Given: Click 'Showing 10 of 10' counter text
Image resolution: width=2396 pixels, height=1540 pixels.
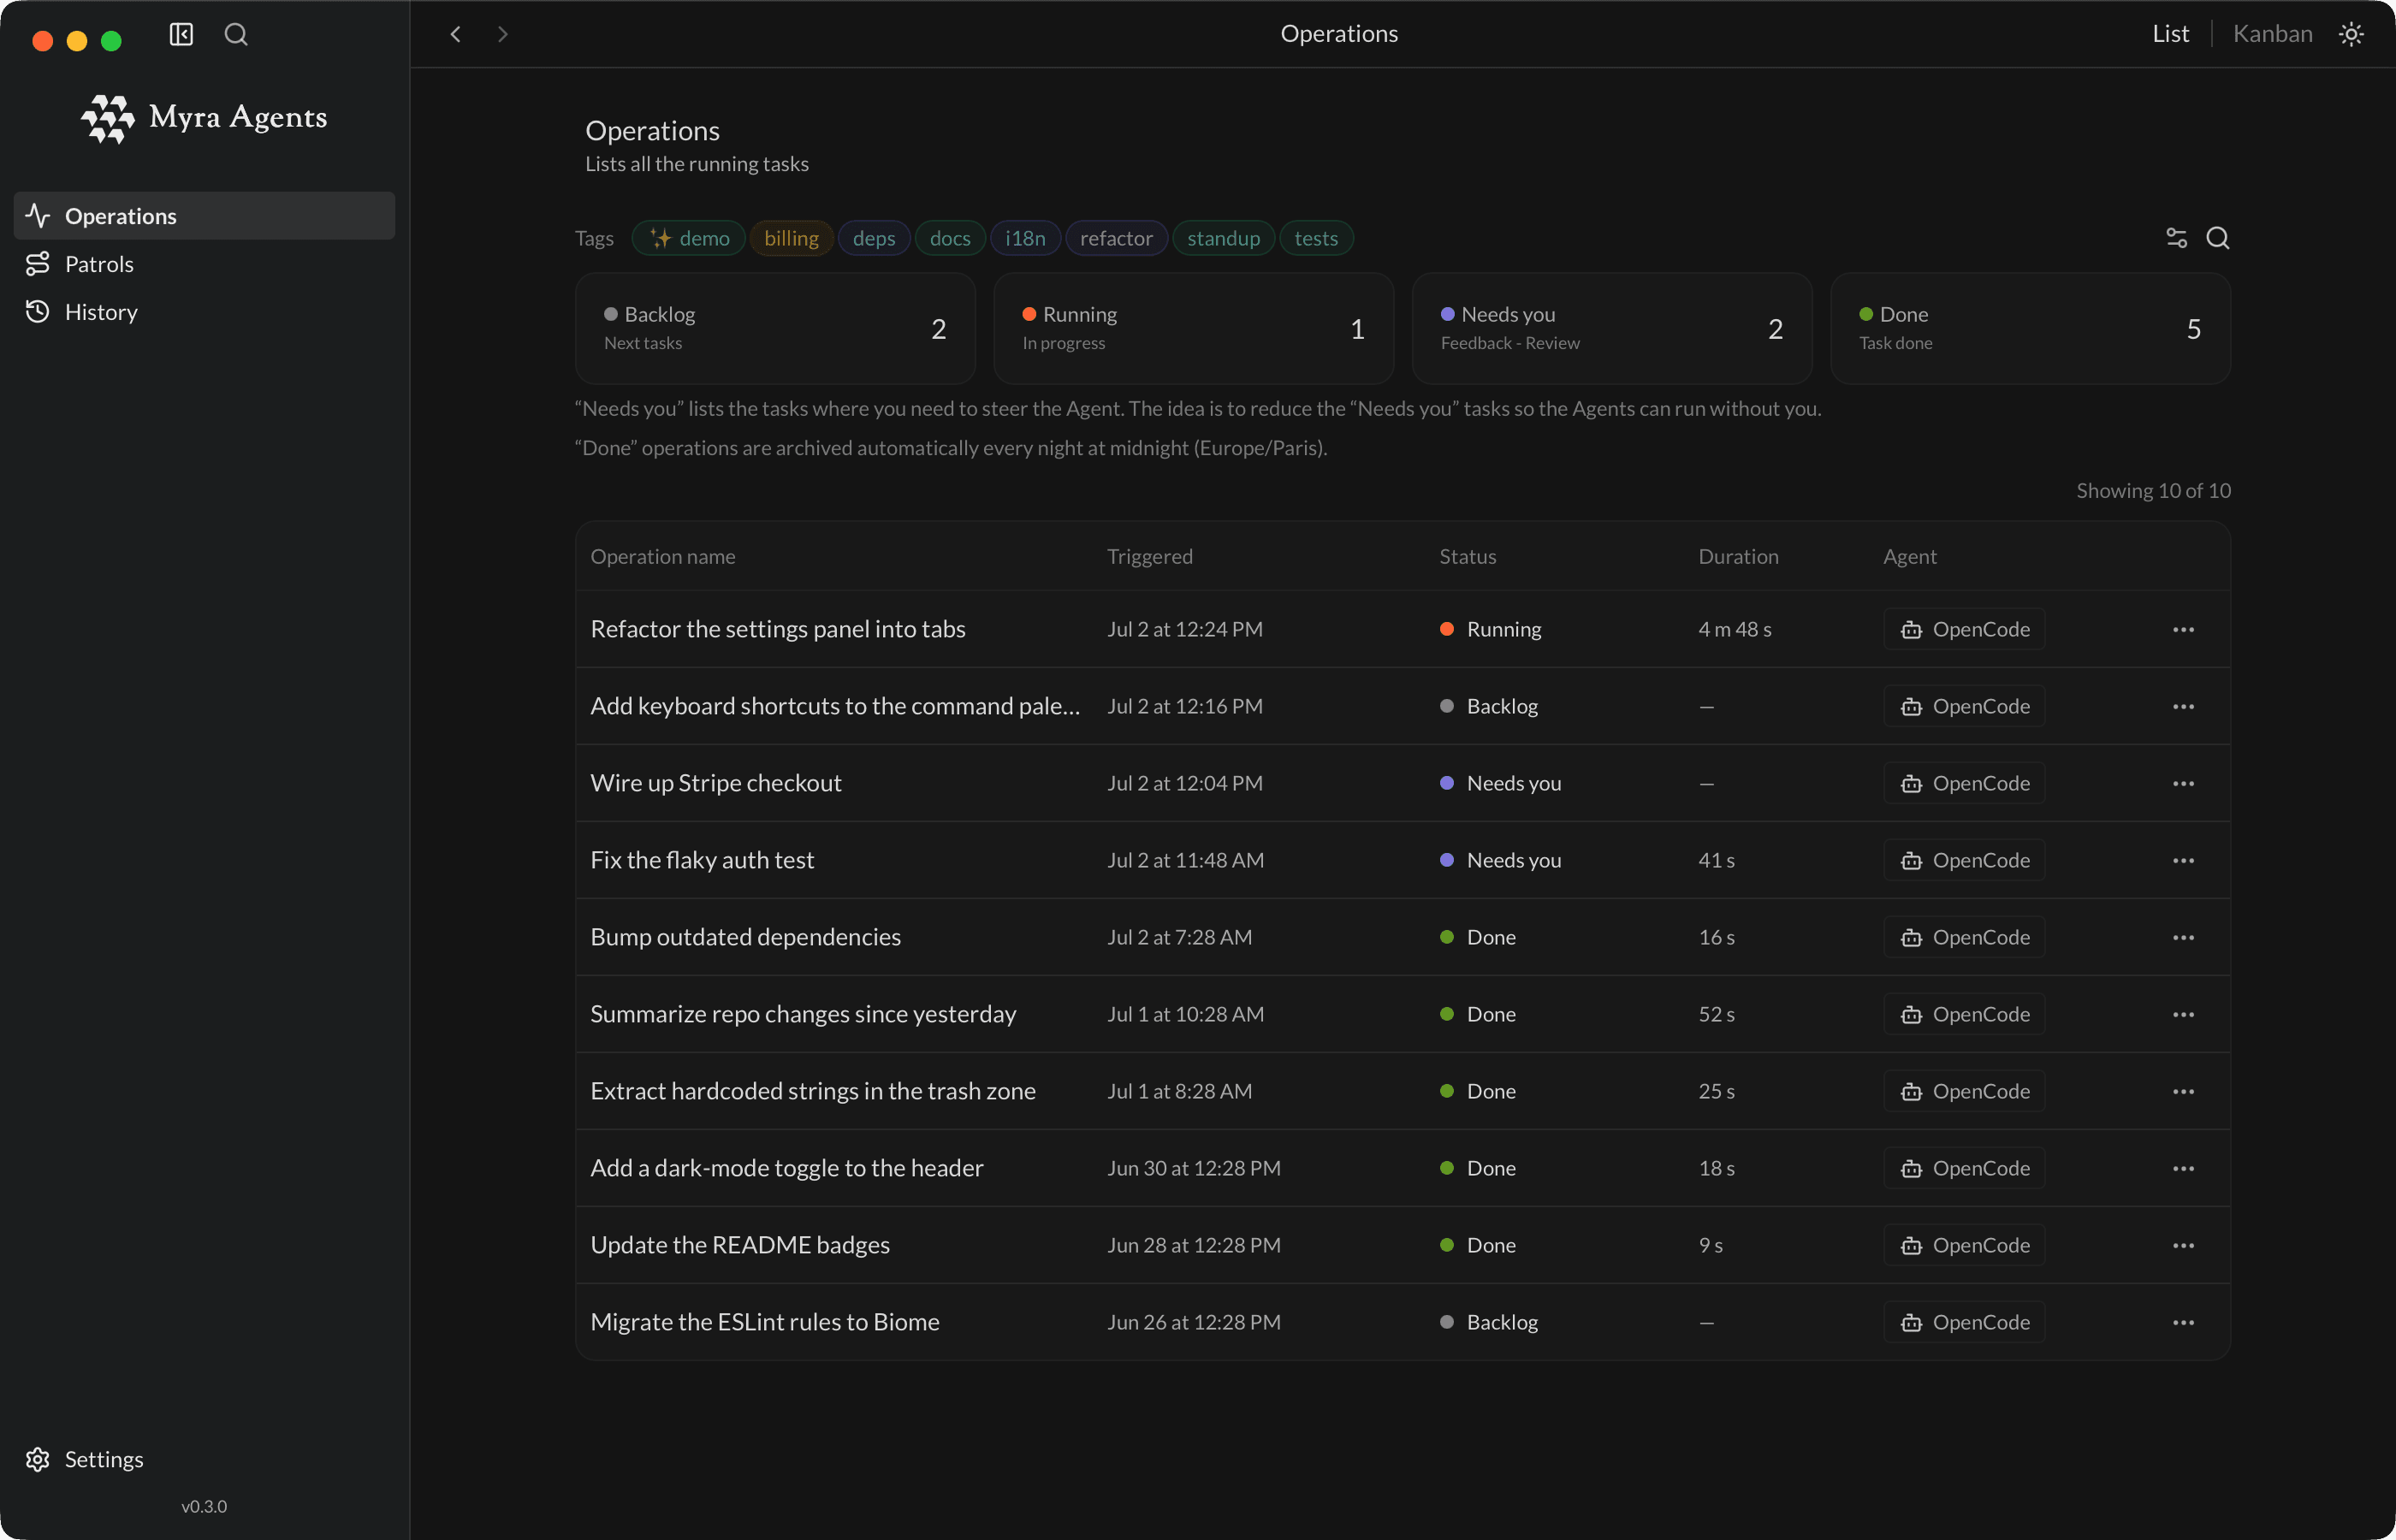Looking at the screenshot, I should click(2153, 490).
